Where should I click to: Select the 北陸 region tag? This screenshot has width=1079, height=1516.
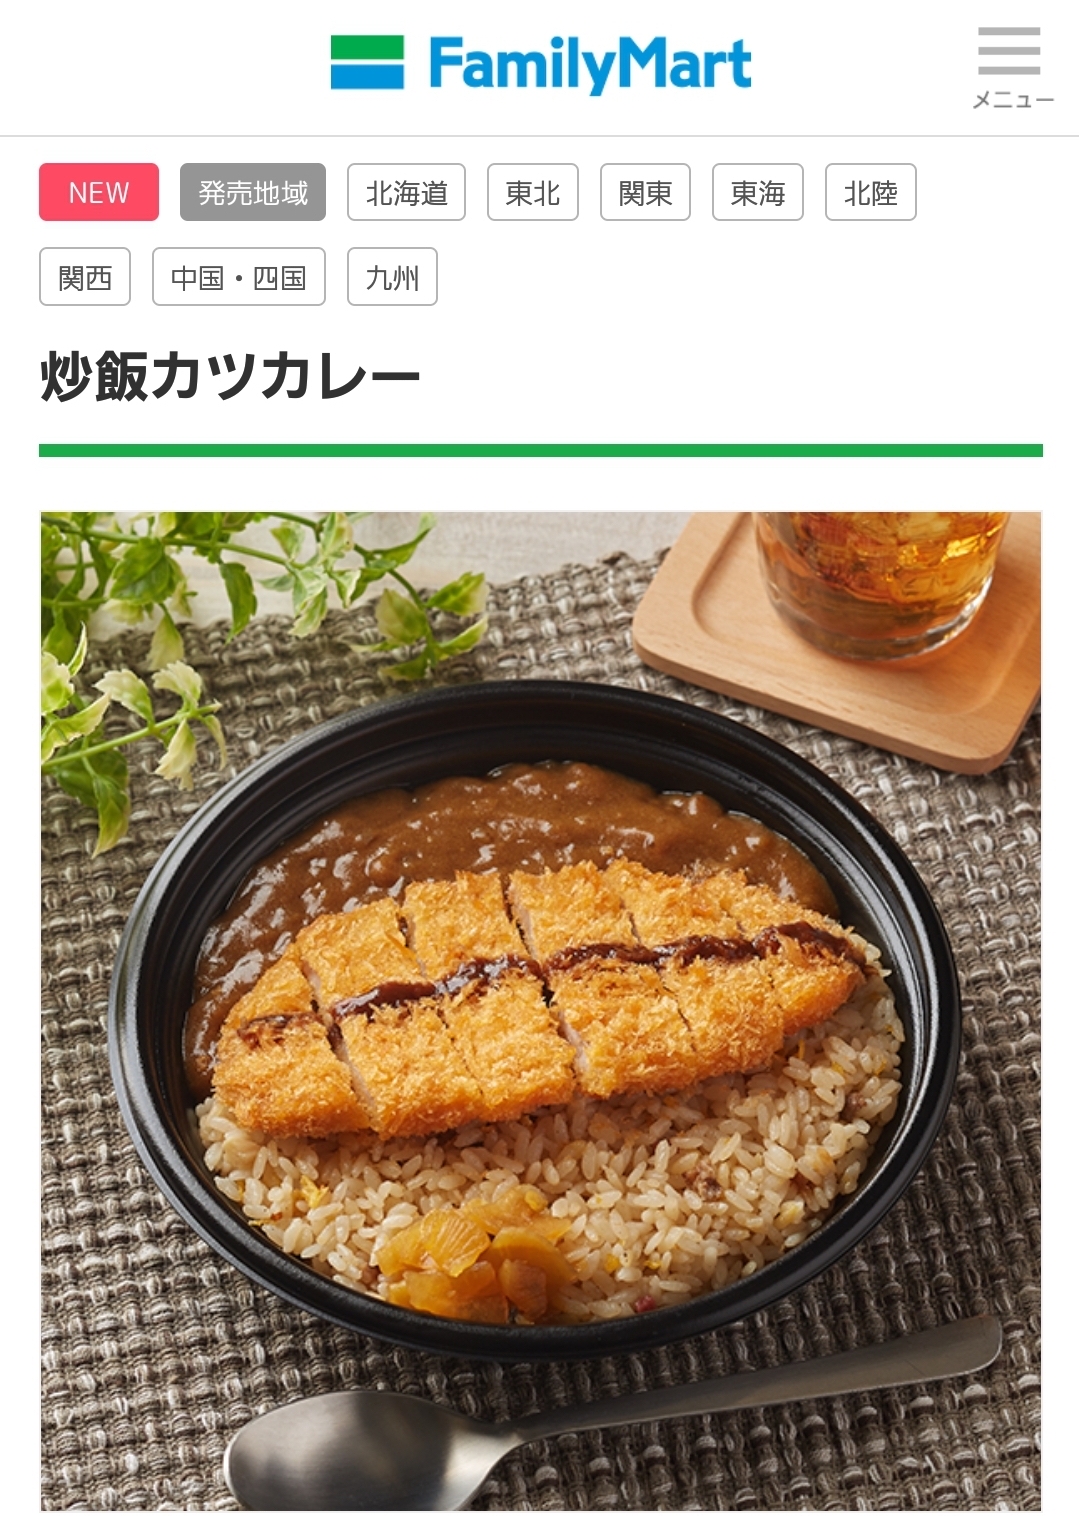(871, 192)
